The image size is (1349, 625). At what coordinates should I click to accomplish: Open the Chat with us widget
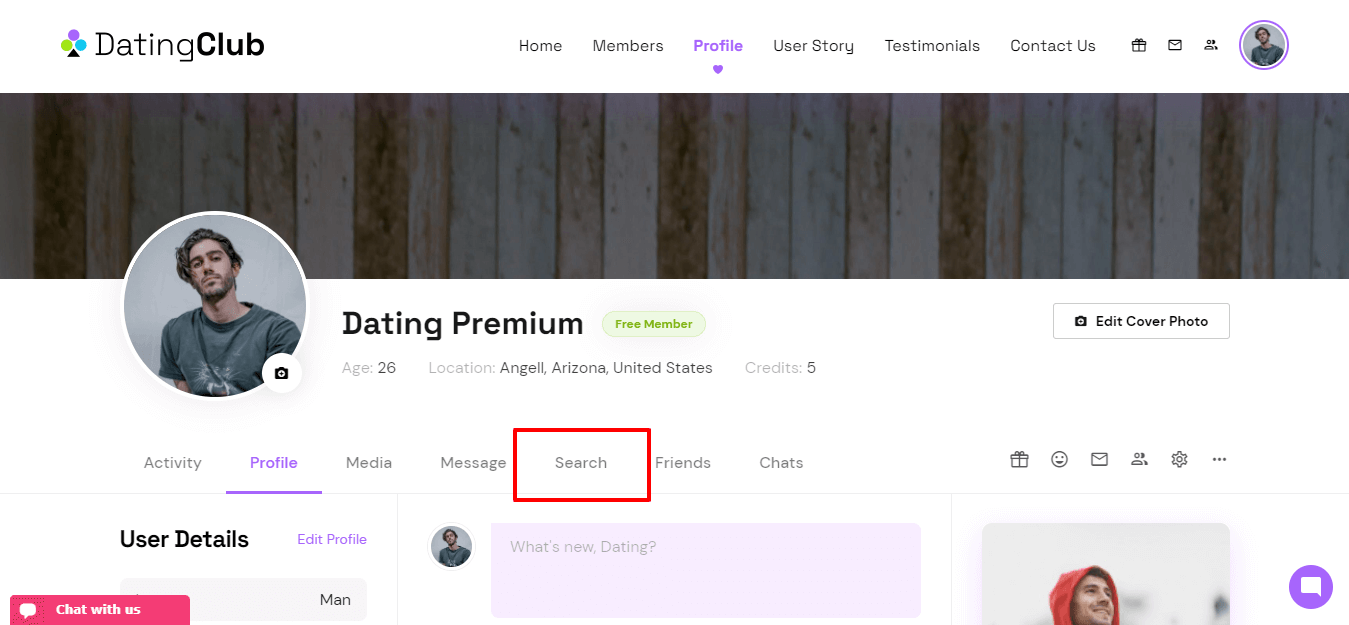click(100, 610)
